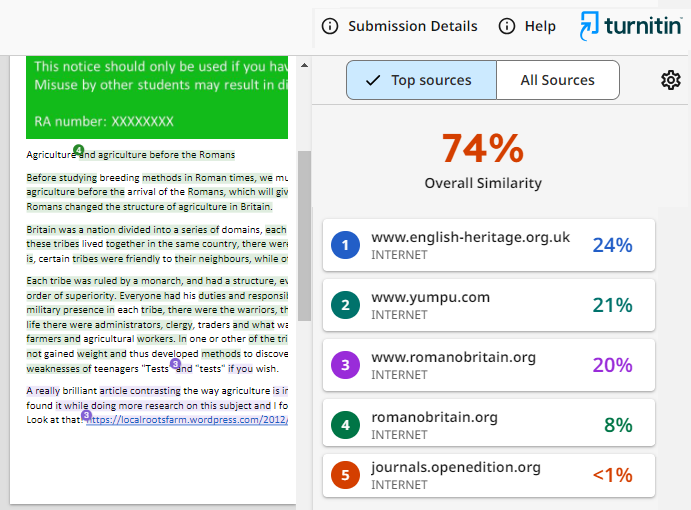
Task: Click green marker 4 in document title
Action: (78, 150)
